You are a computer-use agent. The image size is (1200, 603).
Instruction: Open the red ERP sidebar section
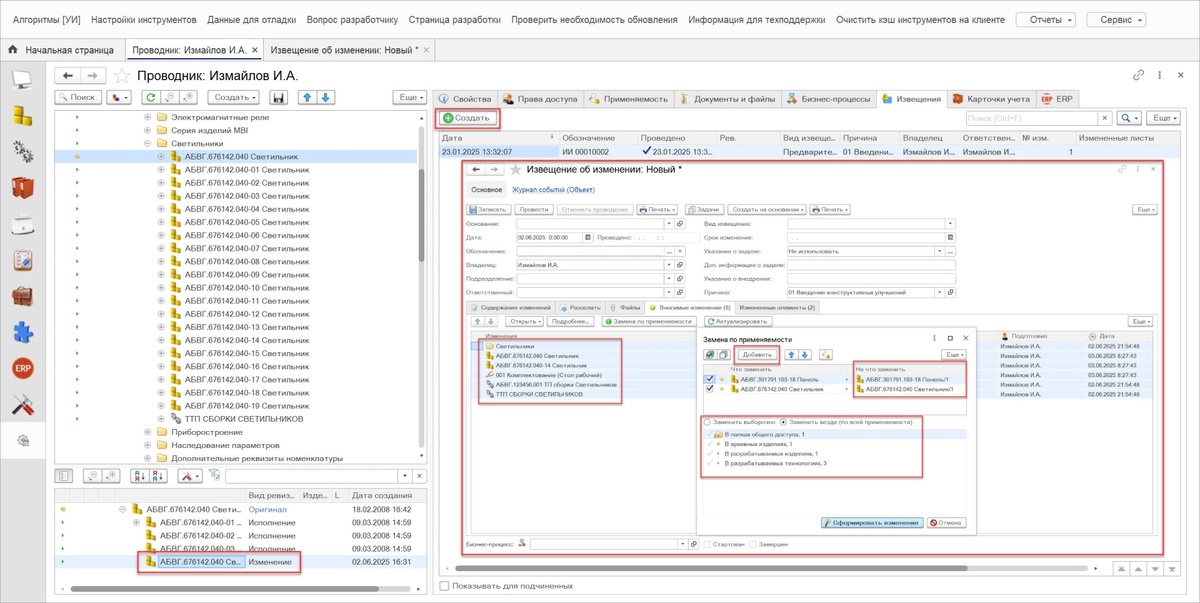[x=22, y=368]
